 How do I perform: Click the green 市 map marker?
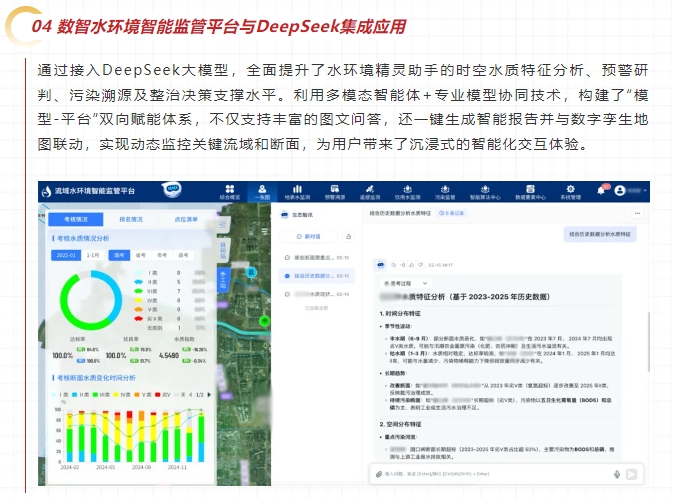[265, 321]
